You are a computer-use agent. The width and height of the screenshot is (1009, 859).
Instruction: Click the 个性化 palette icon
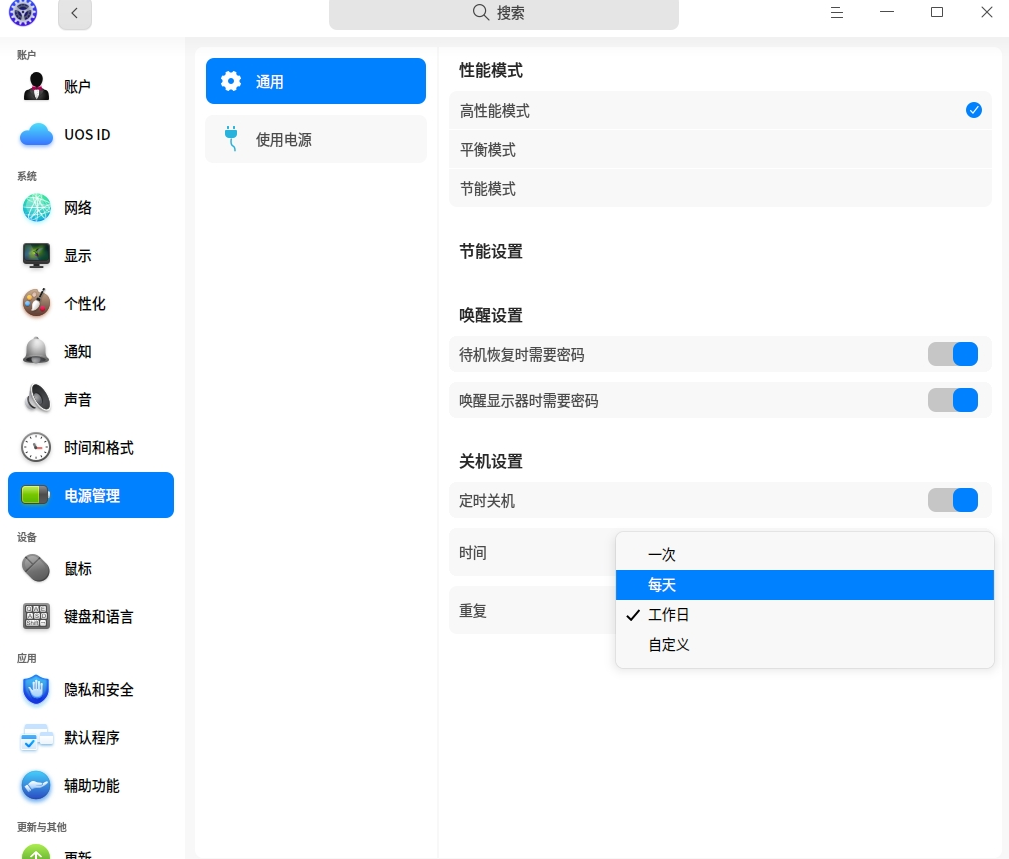(x=36, y=303)
